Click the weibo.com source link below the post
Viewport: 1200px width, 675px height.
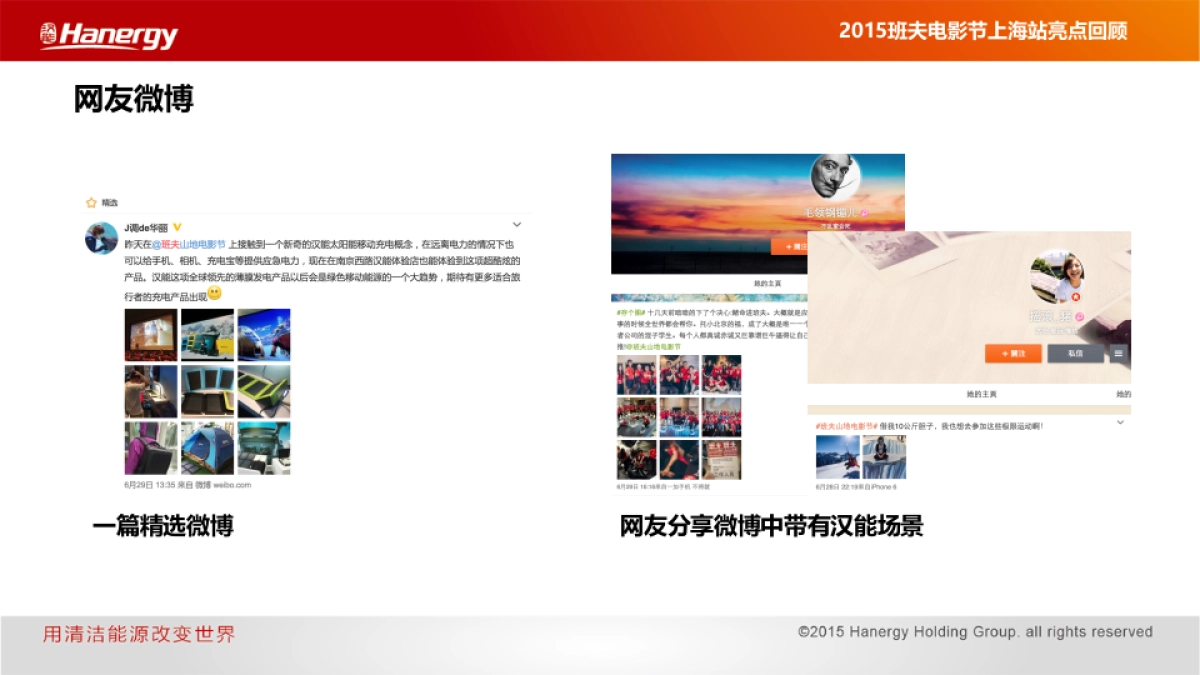(x=231, y=482)
